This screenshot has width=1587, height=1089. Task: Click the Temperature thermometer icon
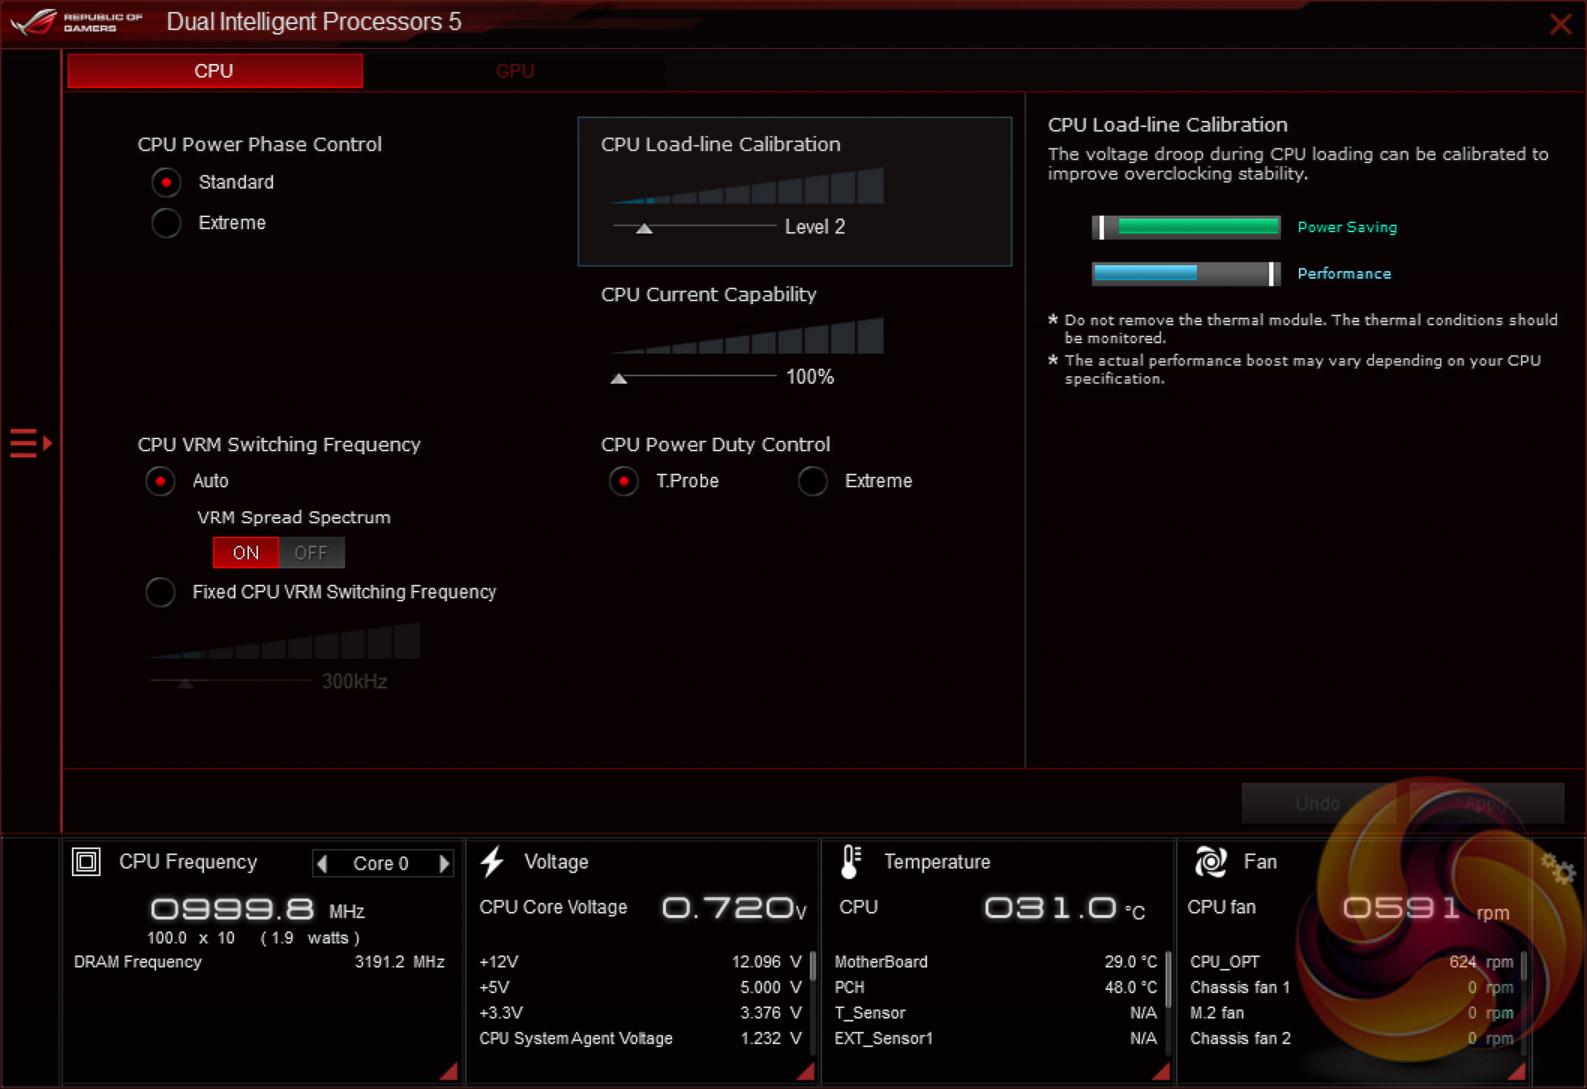[x=851, y=861]
